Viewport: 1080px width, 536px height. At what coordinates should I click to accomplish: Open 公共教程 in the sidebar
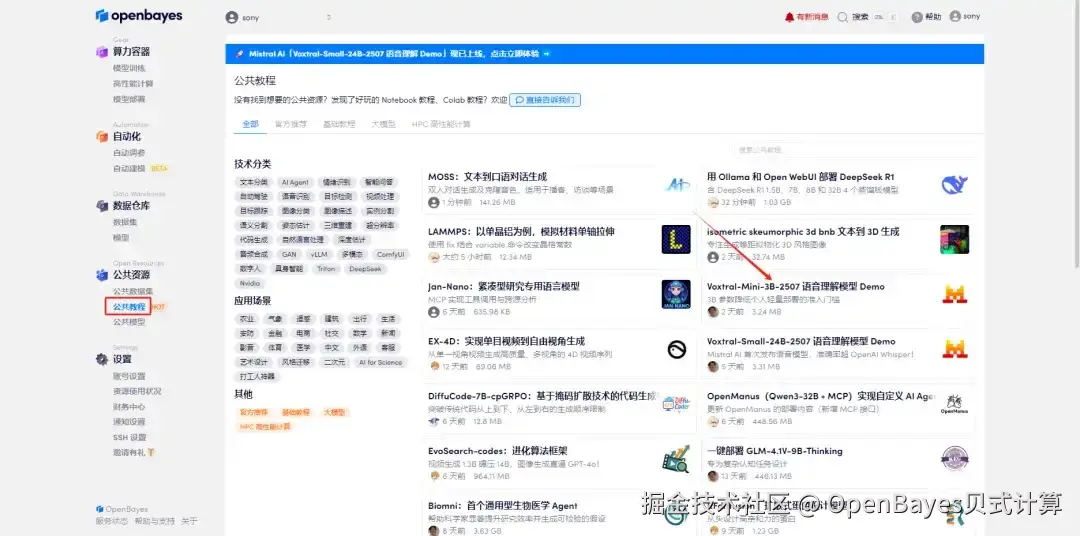point(129,307)
